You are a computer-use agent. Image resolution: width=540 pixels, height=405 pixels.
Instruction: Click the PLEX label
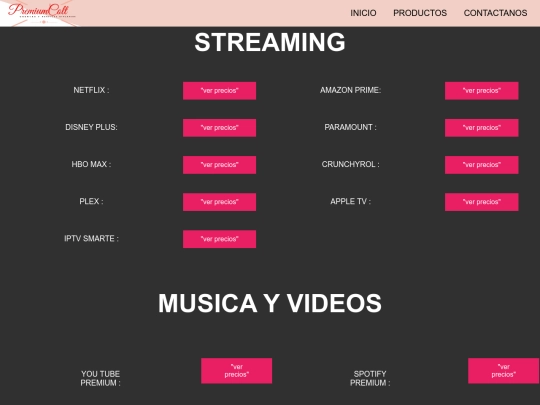coord(91,201)
